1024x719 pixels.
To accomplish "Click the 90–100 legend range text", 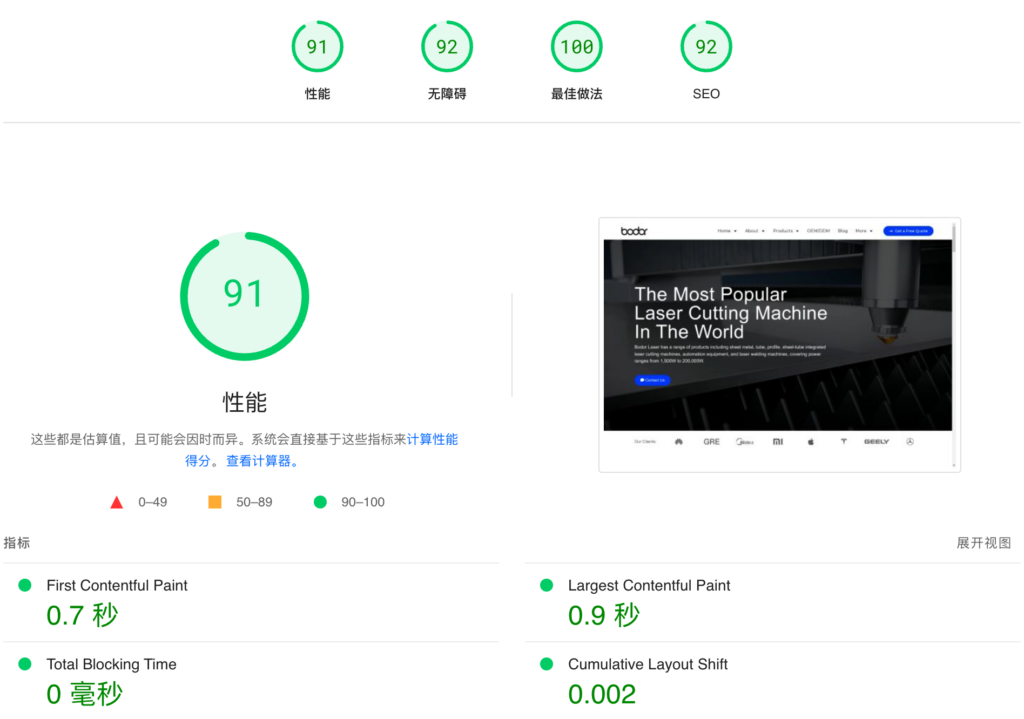I will click(x=363, y=502).
